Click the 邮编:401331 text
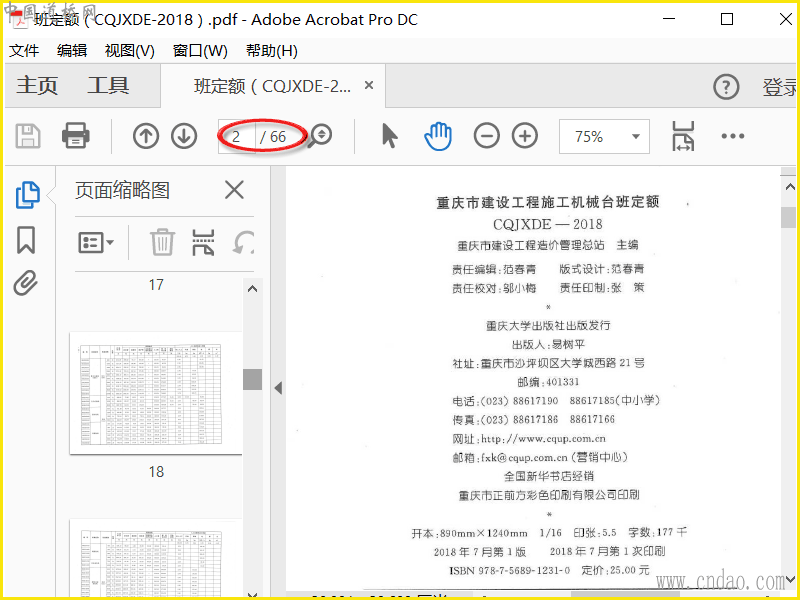Screen dimensions: 800x600 [548, 382]
